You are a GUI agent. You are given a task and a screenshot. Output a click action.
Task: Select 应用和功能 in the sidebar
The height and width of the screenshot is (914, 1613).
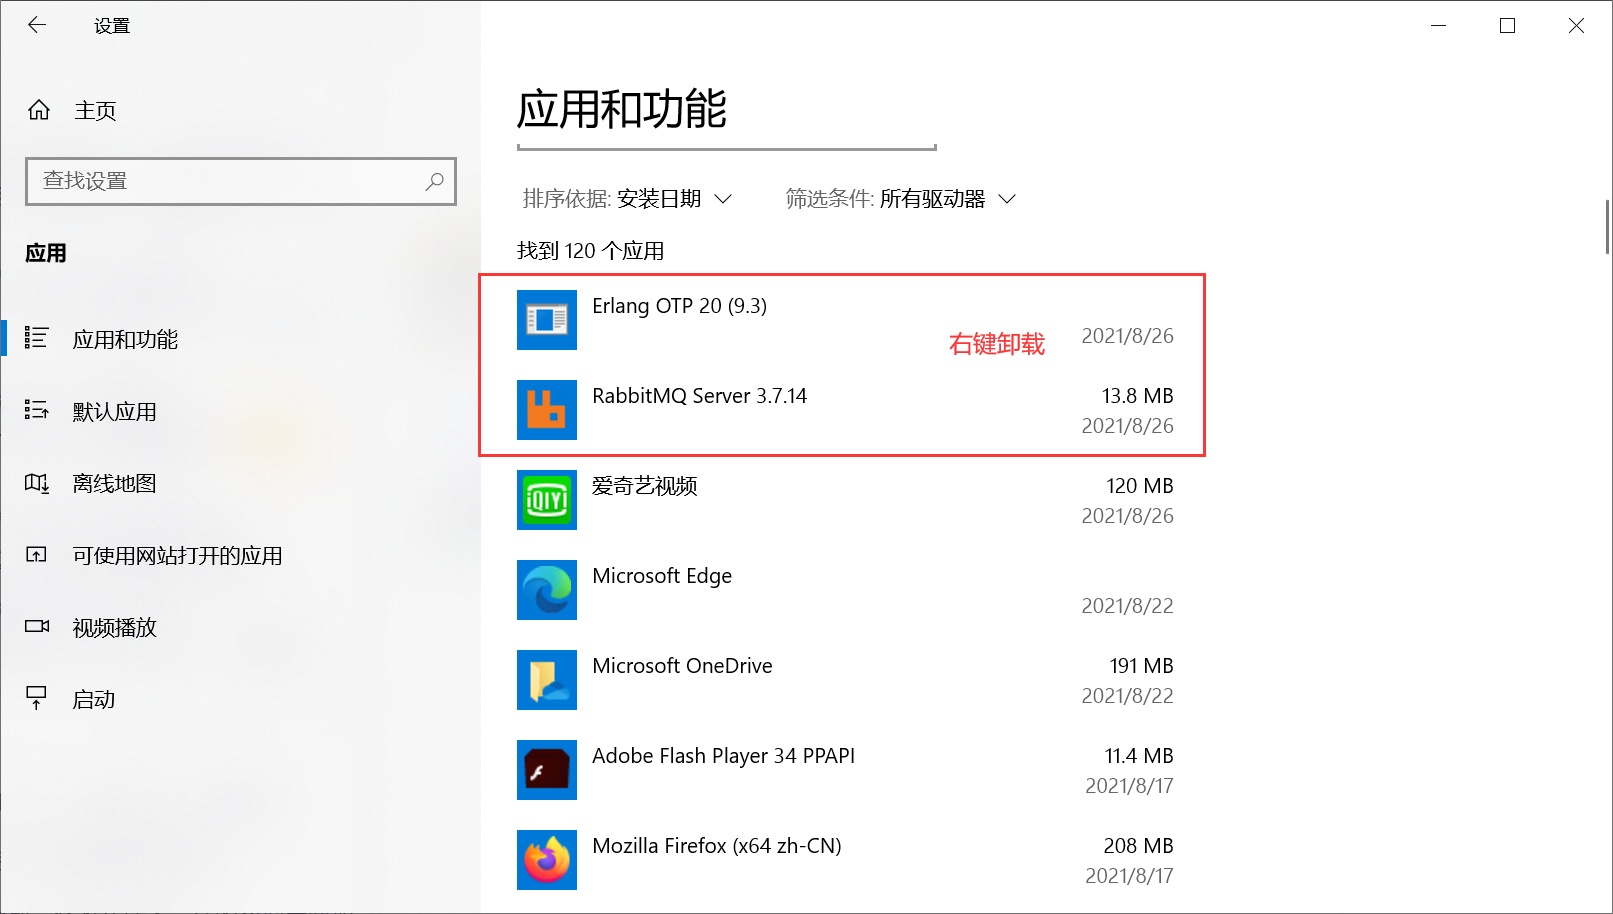pyautogui.click(x=125, y=340)
